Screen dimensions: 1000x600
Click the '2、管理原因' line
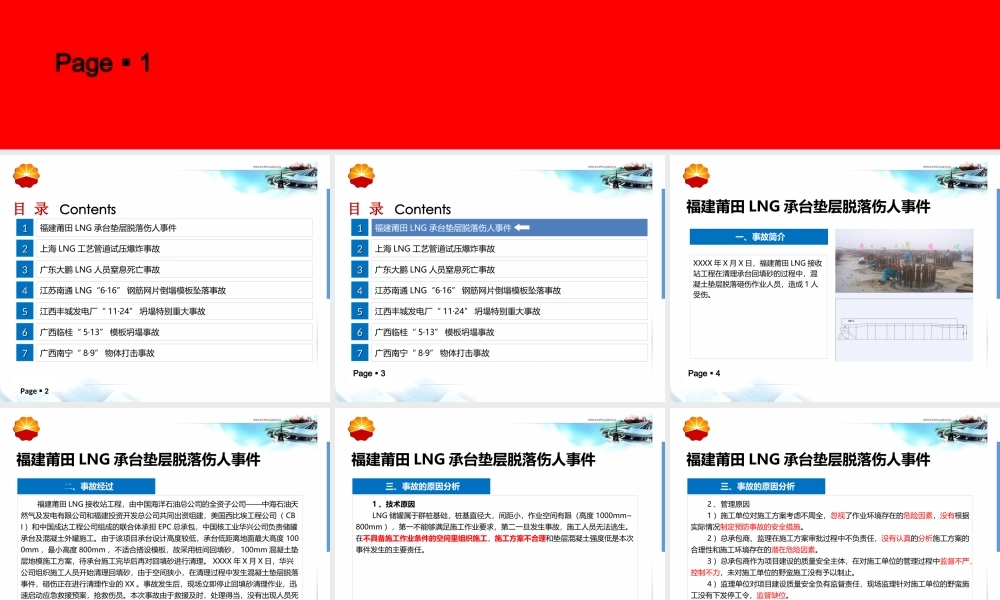tap(728, 504)
